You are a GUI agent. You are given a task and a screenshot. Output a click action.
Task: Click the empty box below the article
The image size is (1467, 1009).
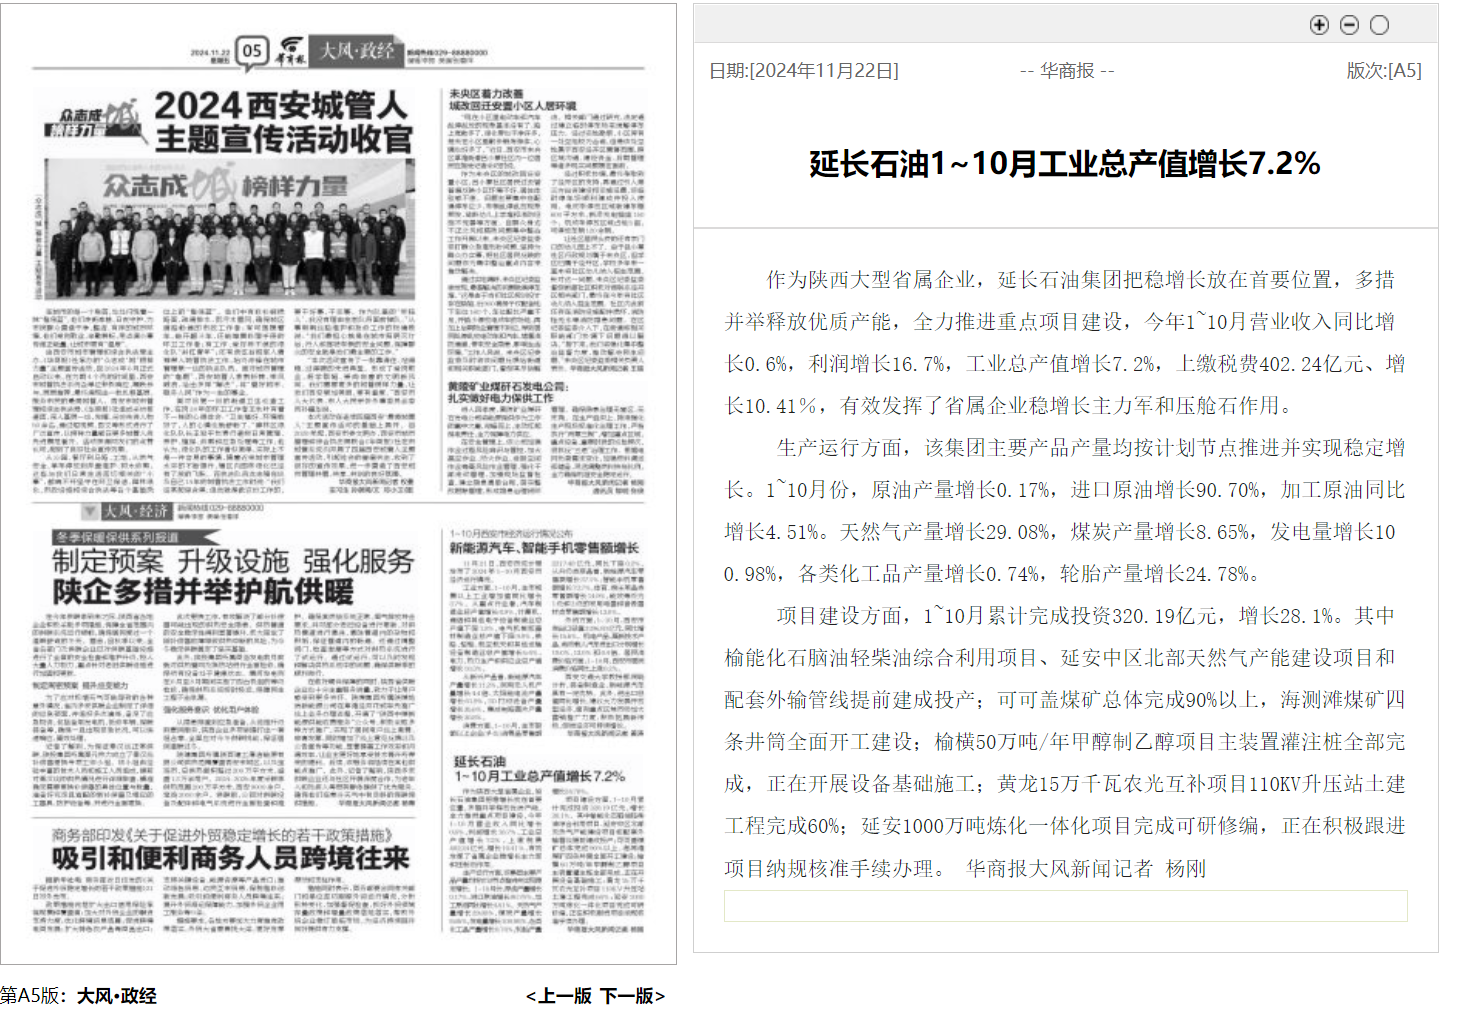(1066, 906)
